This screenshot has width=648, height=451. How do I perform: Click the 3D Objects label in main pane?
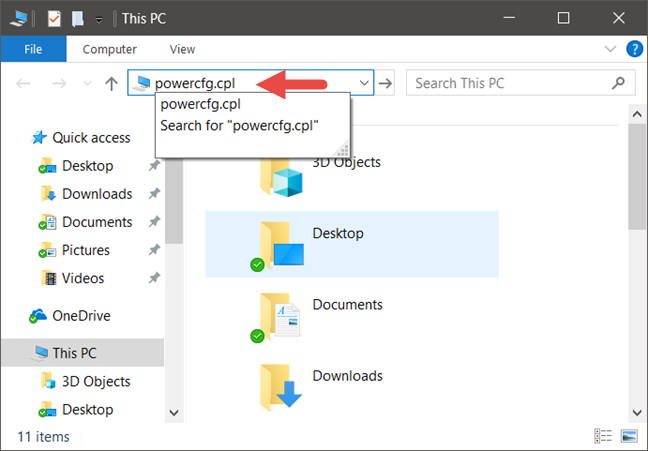(x=346, y=162)
